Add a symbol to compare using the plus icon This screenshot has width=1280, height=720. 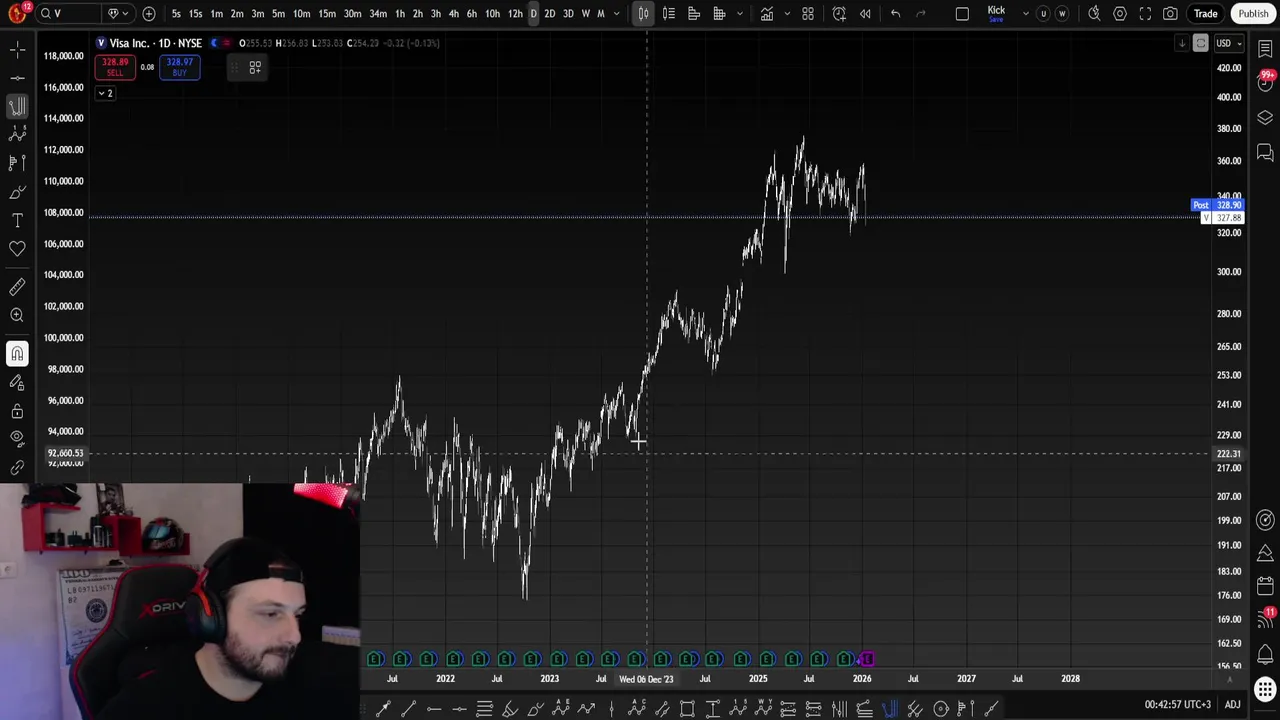click(x=149, y=13)
